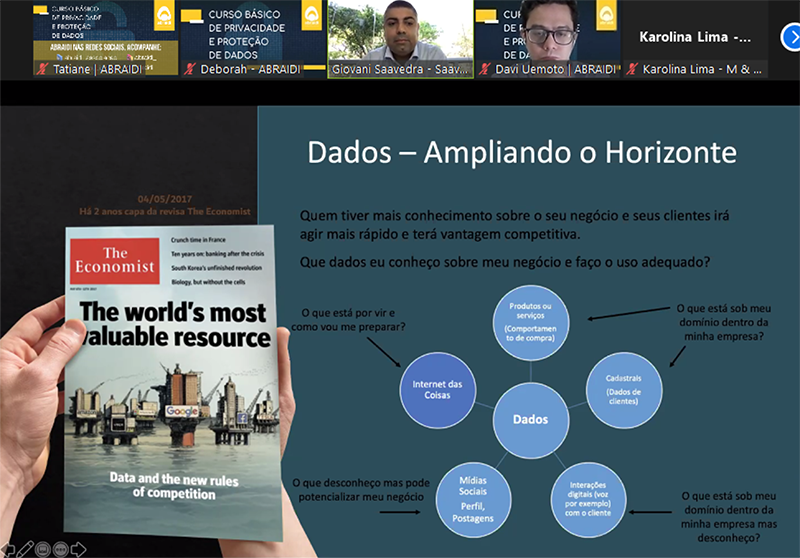
Task: Click slide title 'Dados – Ampliando o Horizonte'
Action: pos(522,153)
